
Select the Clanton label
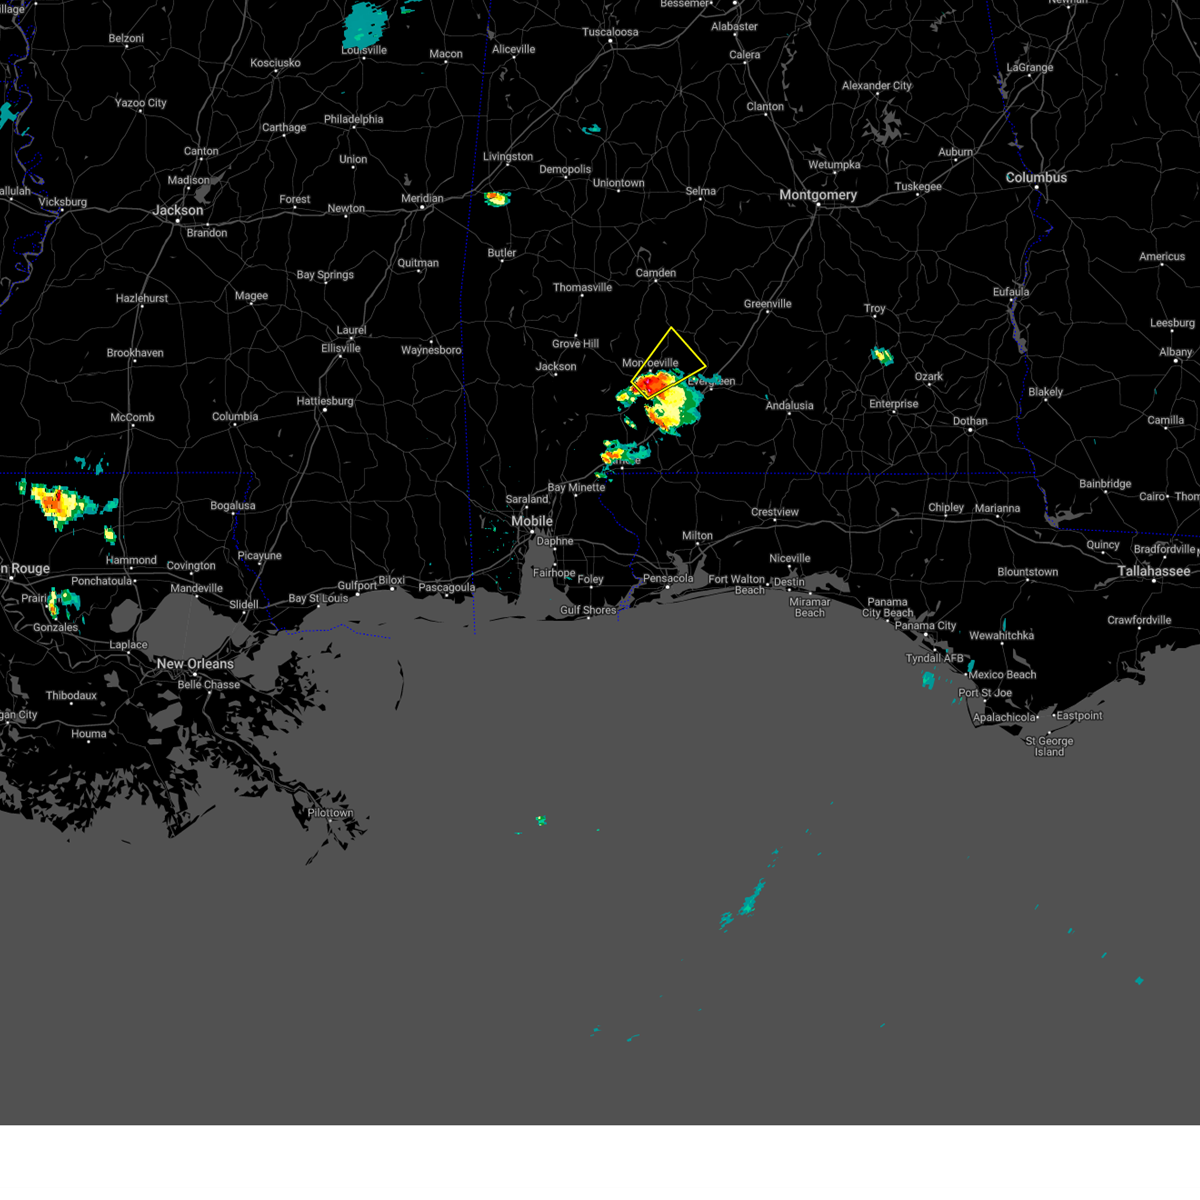(x=765, y=107)
